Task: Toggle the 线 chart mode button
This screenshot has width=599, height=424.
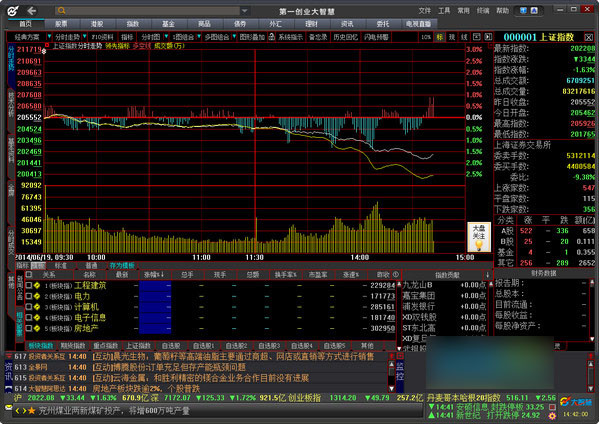Action: (x=464, y=37)
